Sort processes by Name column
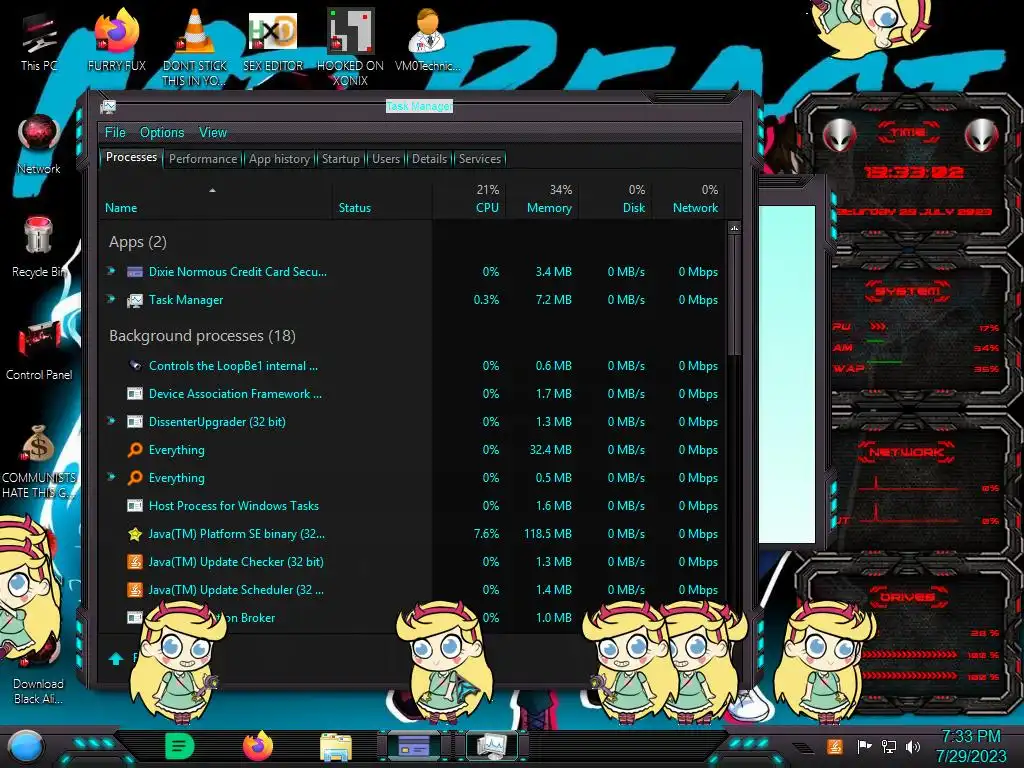This screenshot has height=768, width=1024. tap(216, 199)
